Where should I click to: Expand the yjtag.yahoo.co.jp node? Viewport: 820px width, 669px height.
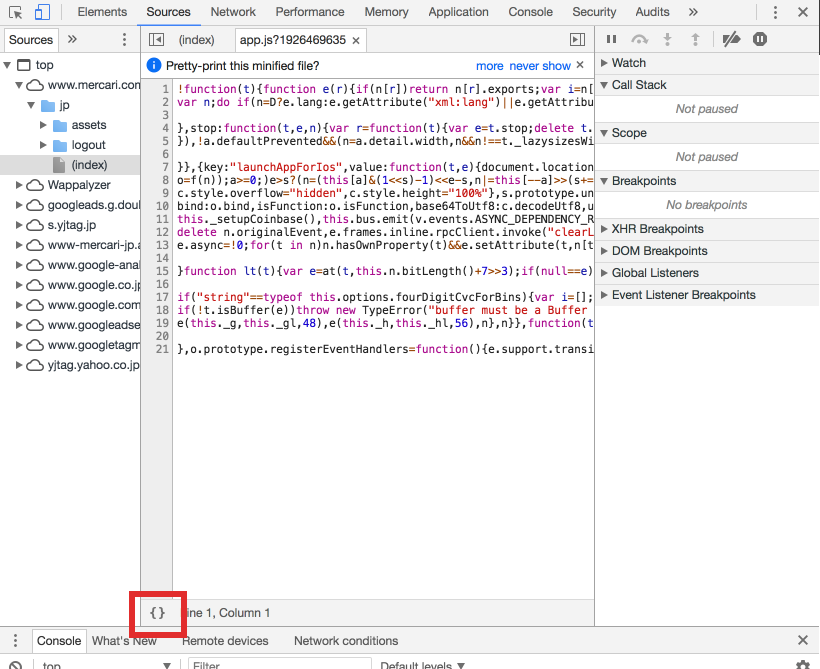(x=19, y=365)
